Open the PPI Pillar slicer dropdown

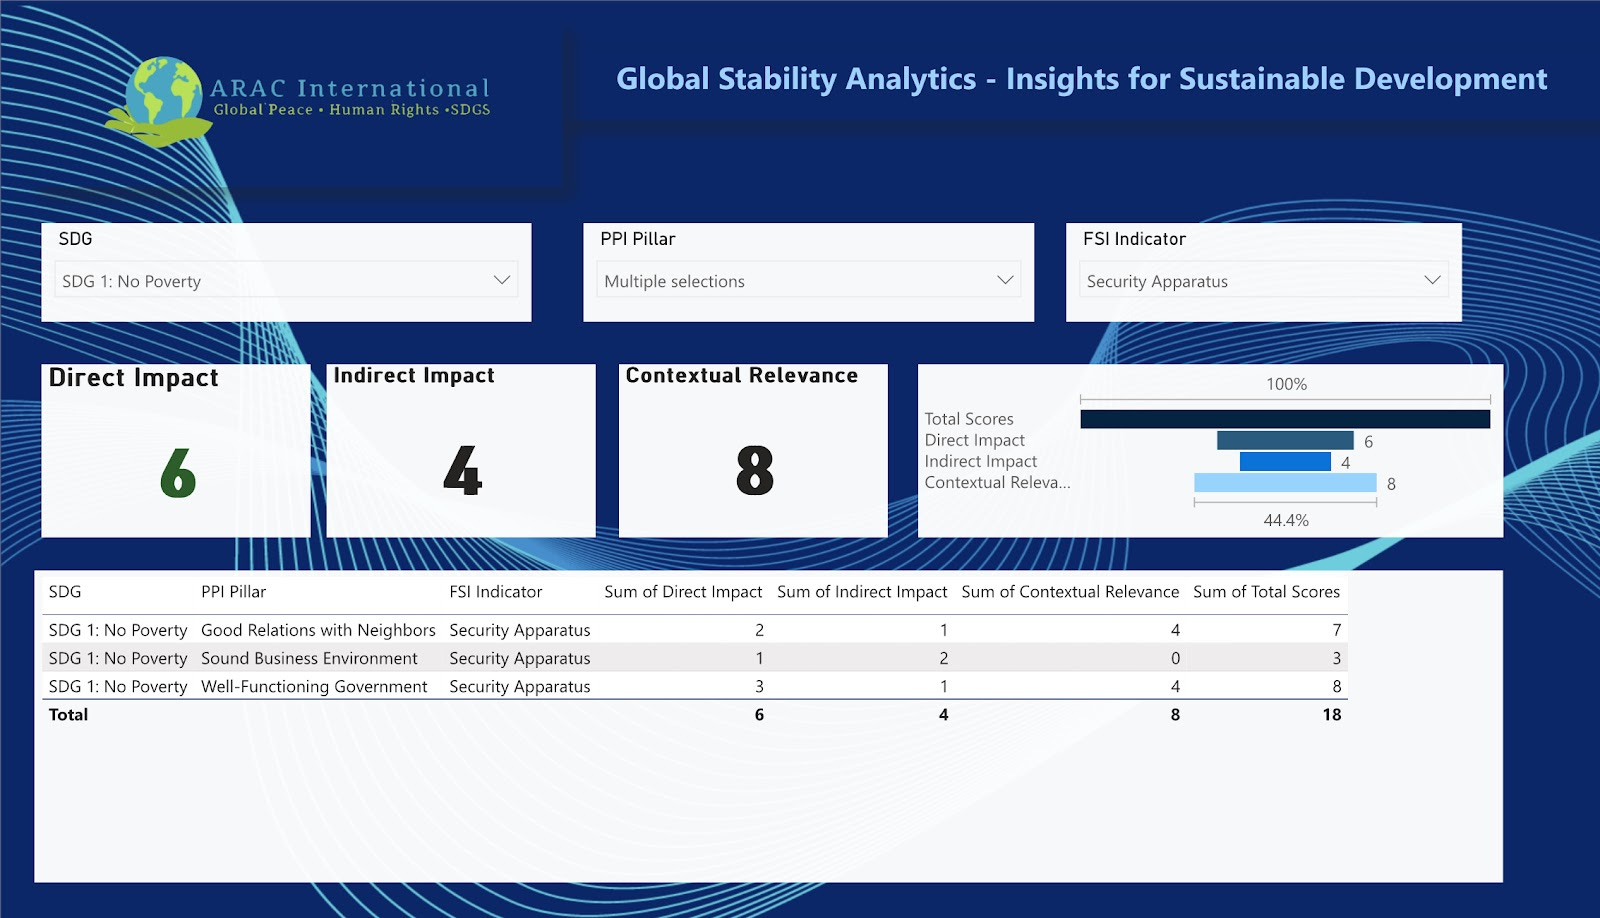click(809, 281)
